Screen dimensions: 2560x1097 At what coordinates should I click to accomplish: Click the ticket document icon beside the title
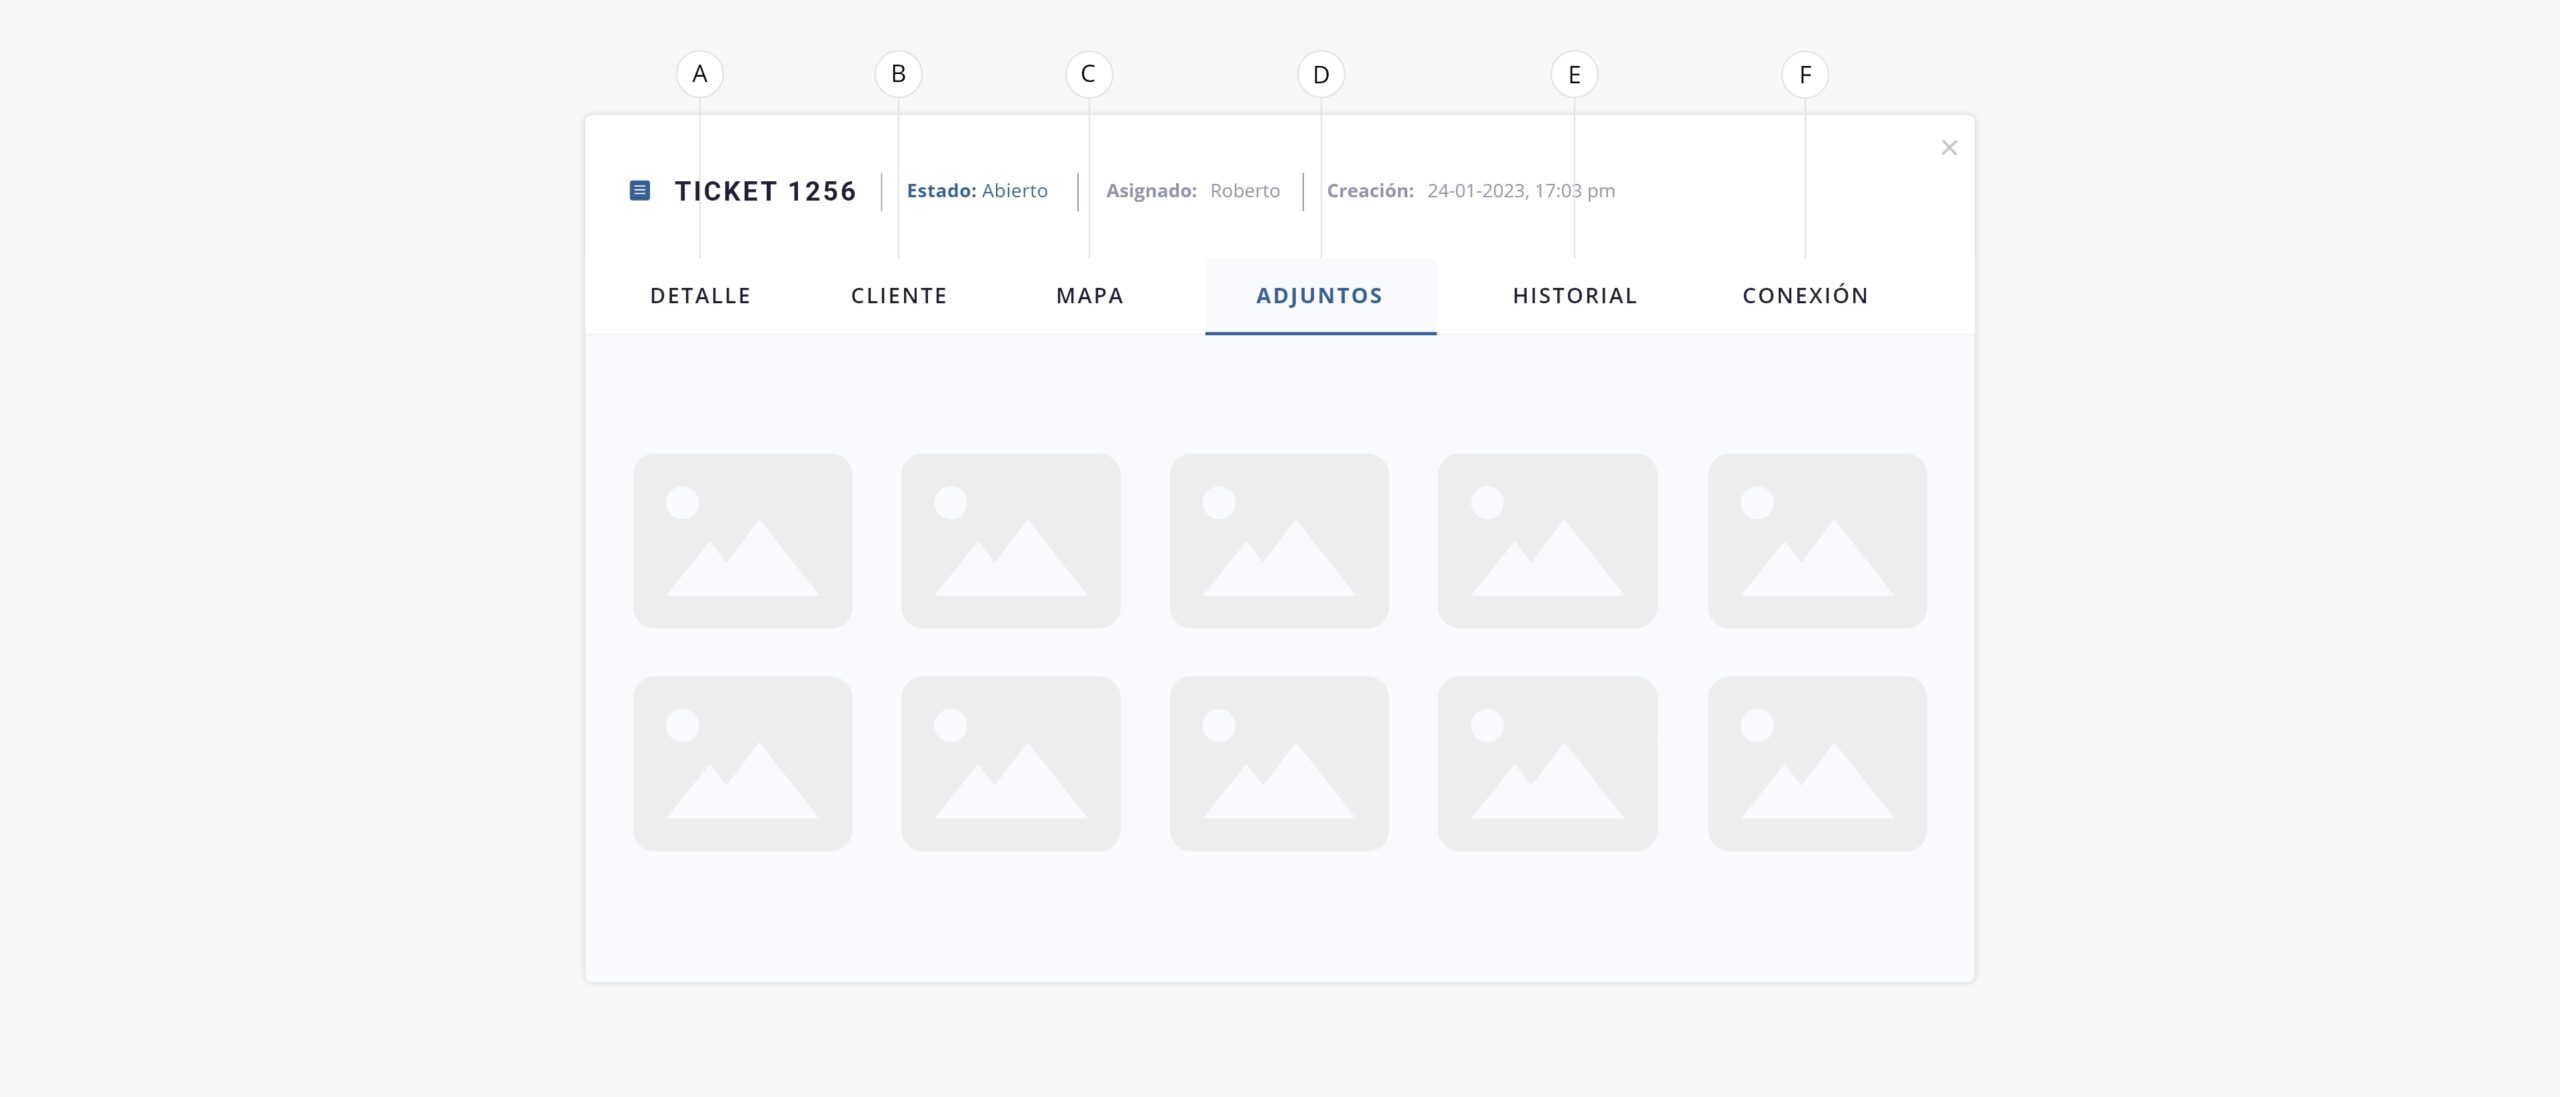point(639,190)
